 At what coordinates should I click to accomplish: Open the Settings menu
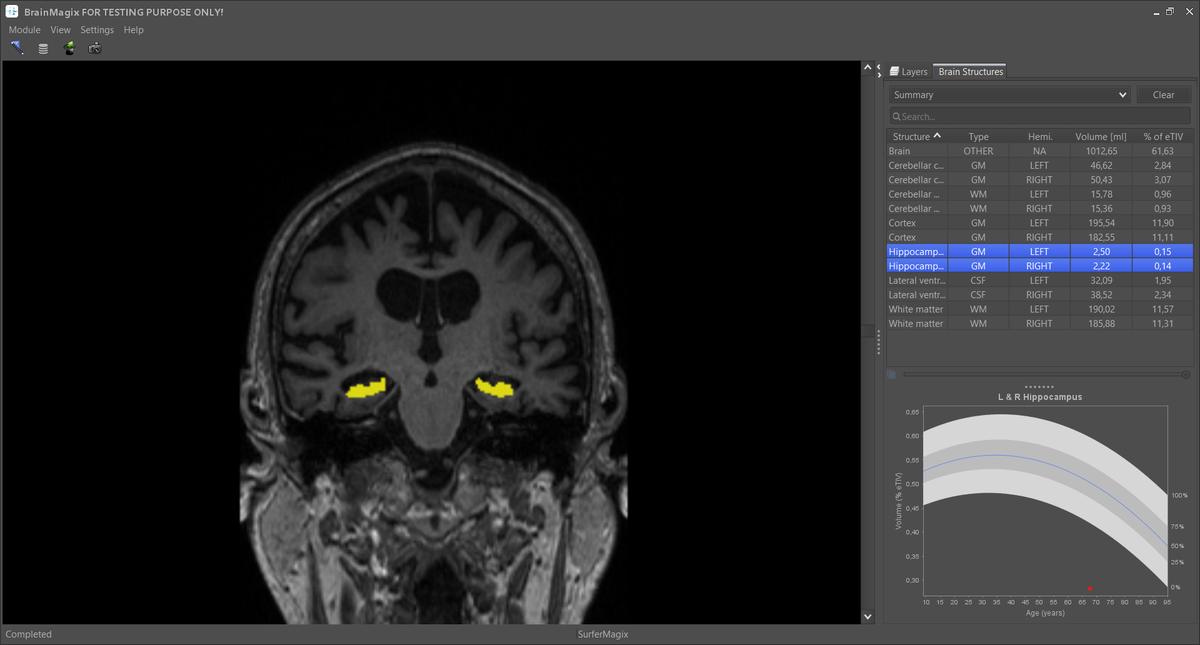(98, 30)
